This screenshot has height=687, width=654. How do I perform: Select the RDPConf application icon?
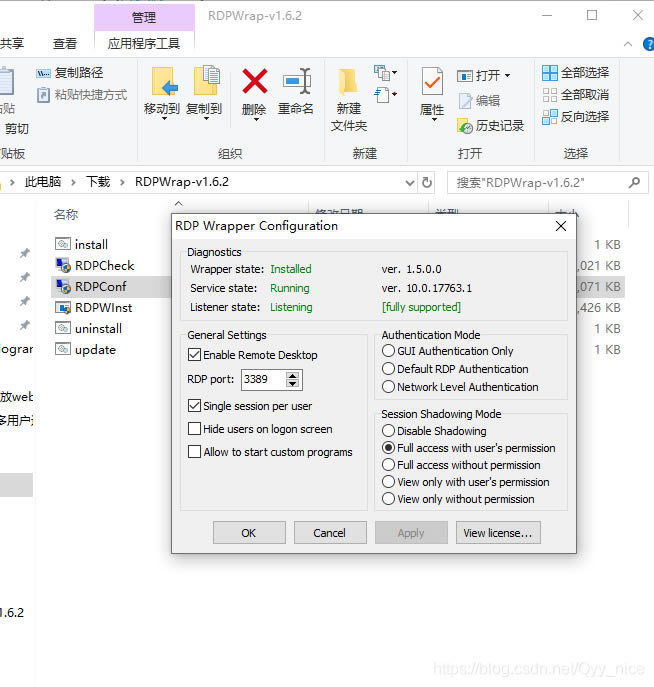click(x=63, y=286)
